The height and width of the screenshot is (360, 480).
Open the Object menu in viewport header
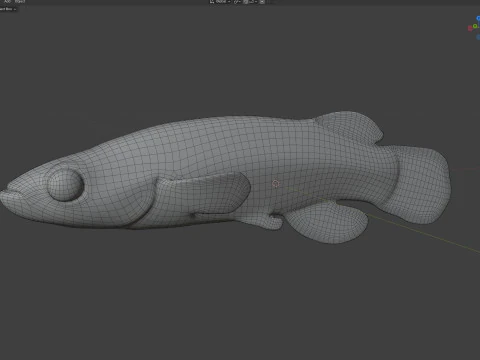(x=20, y=1)
